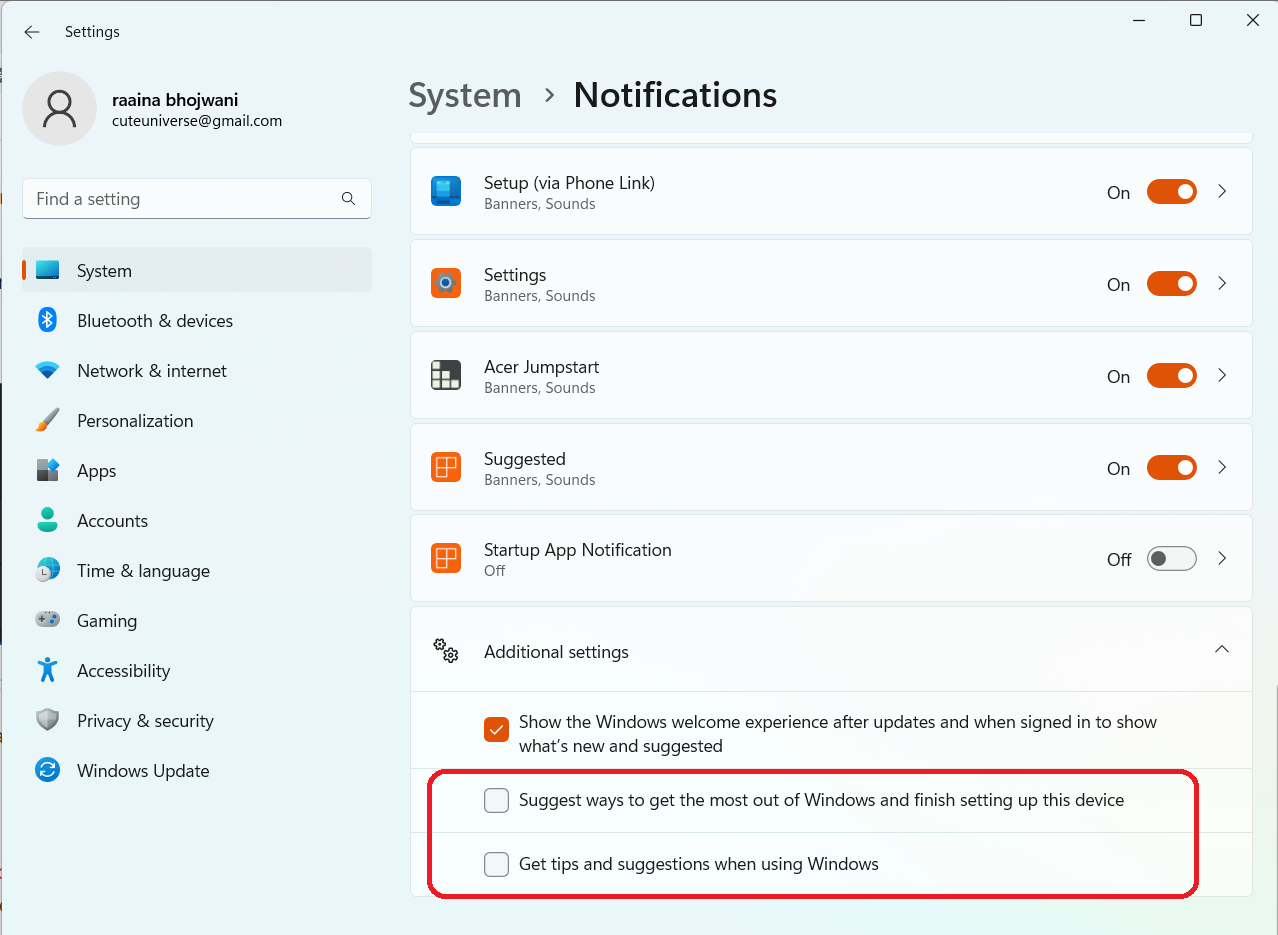Image resolution: width=1278 pixels, height=935 pixels.
Task: Click System in the breadcrumb
Action: [x=465, y=96]
